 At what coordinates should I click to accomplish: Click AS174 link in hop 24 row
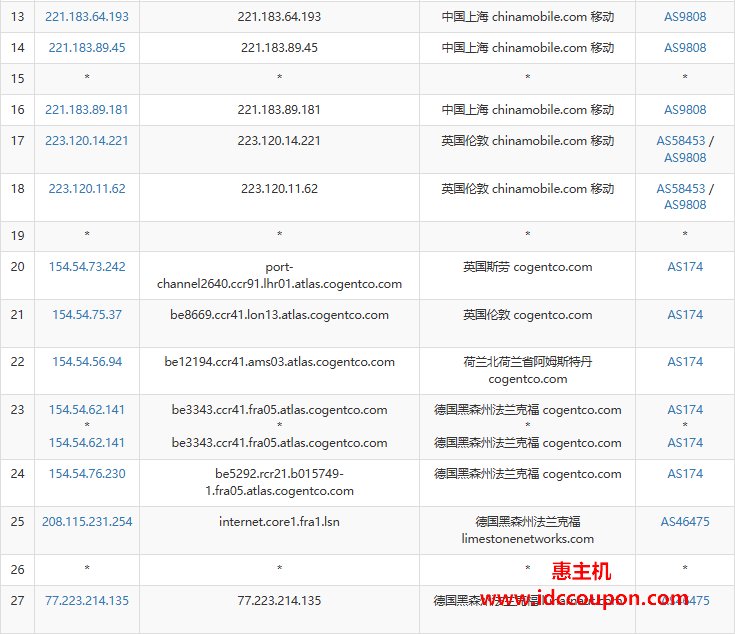[685, 474]
